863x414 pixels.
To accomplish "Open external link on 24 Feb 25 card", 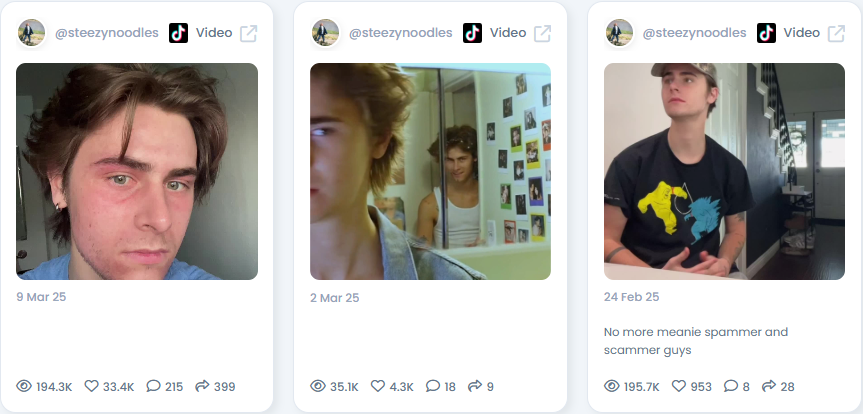I will tap(836, 34).
